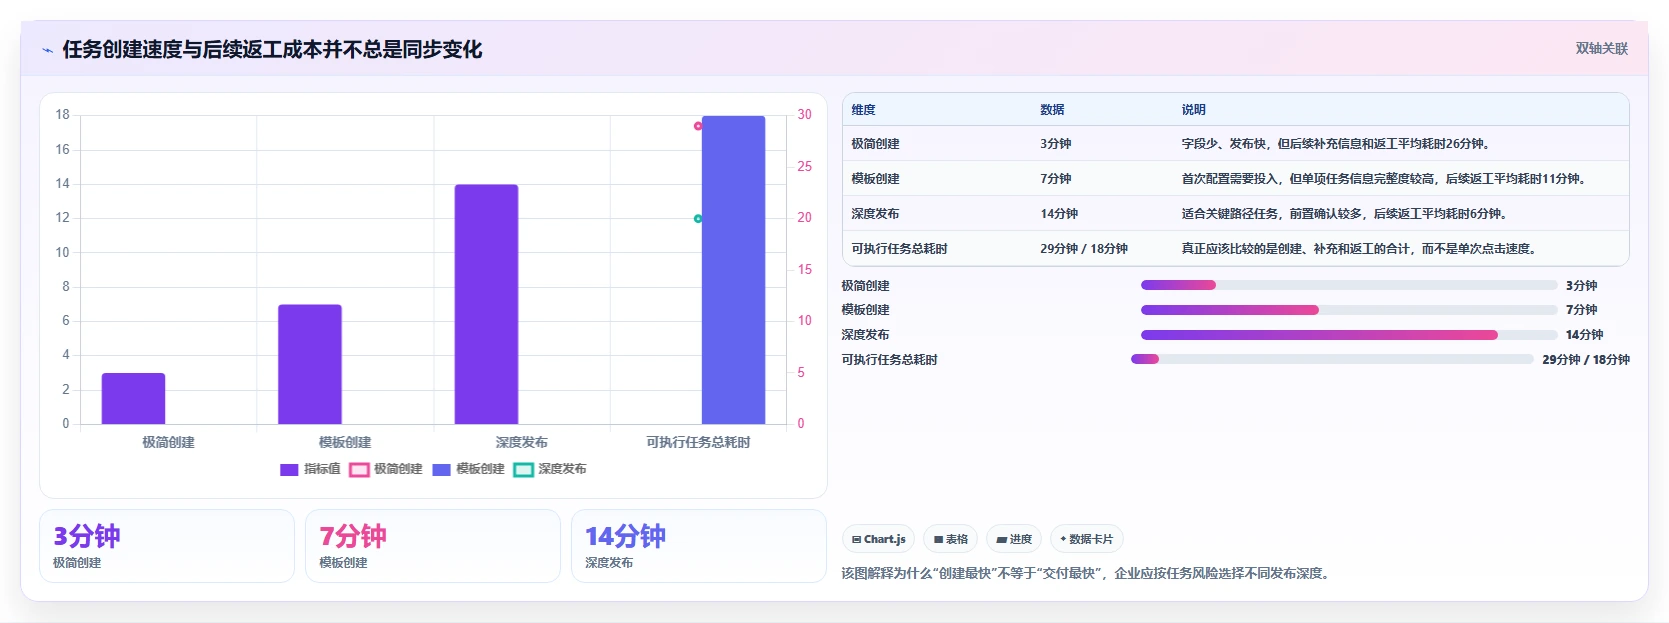The height and width of the screenshot is (623, 1669).
Task: Click the 极简创建 progress bar
Action: (1349, 285)
